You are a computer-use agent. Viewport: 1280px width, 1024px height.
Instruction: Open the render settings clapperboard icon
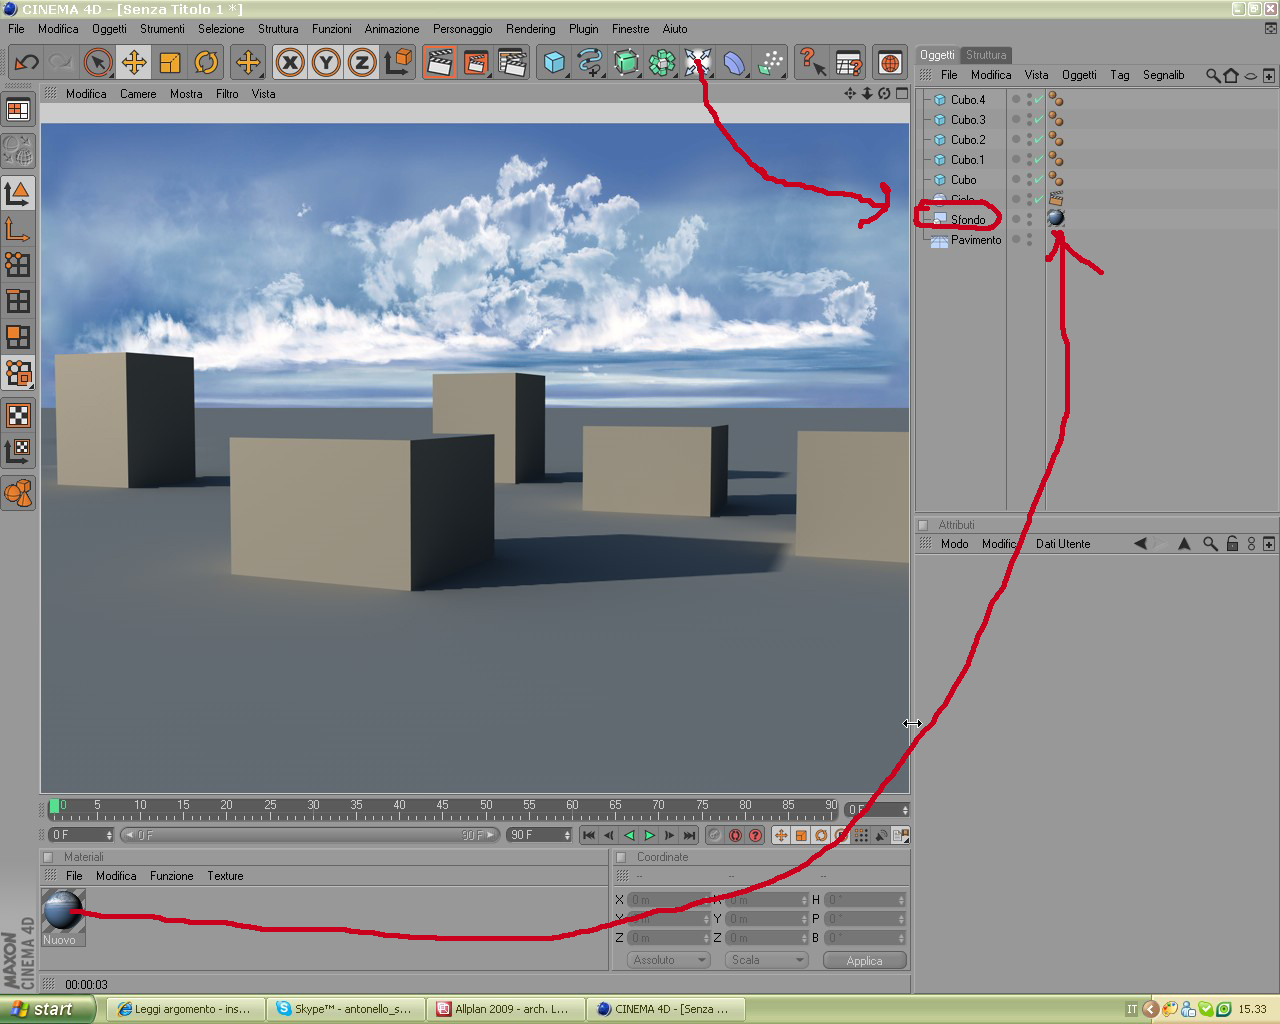(x=512, y=63)
